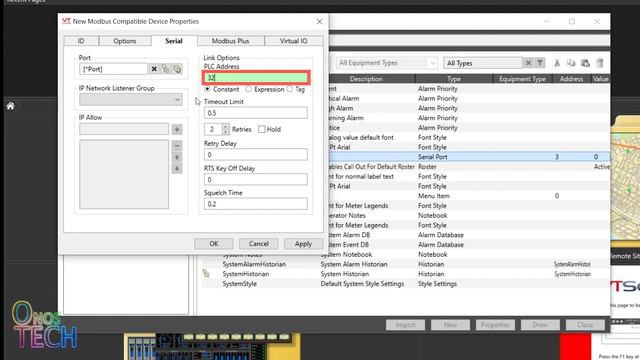Image resolution: width=640 pixels, height=360 pixels.
Task: Select the Menu Item row
Action: point(469,196)
